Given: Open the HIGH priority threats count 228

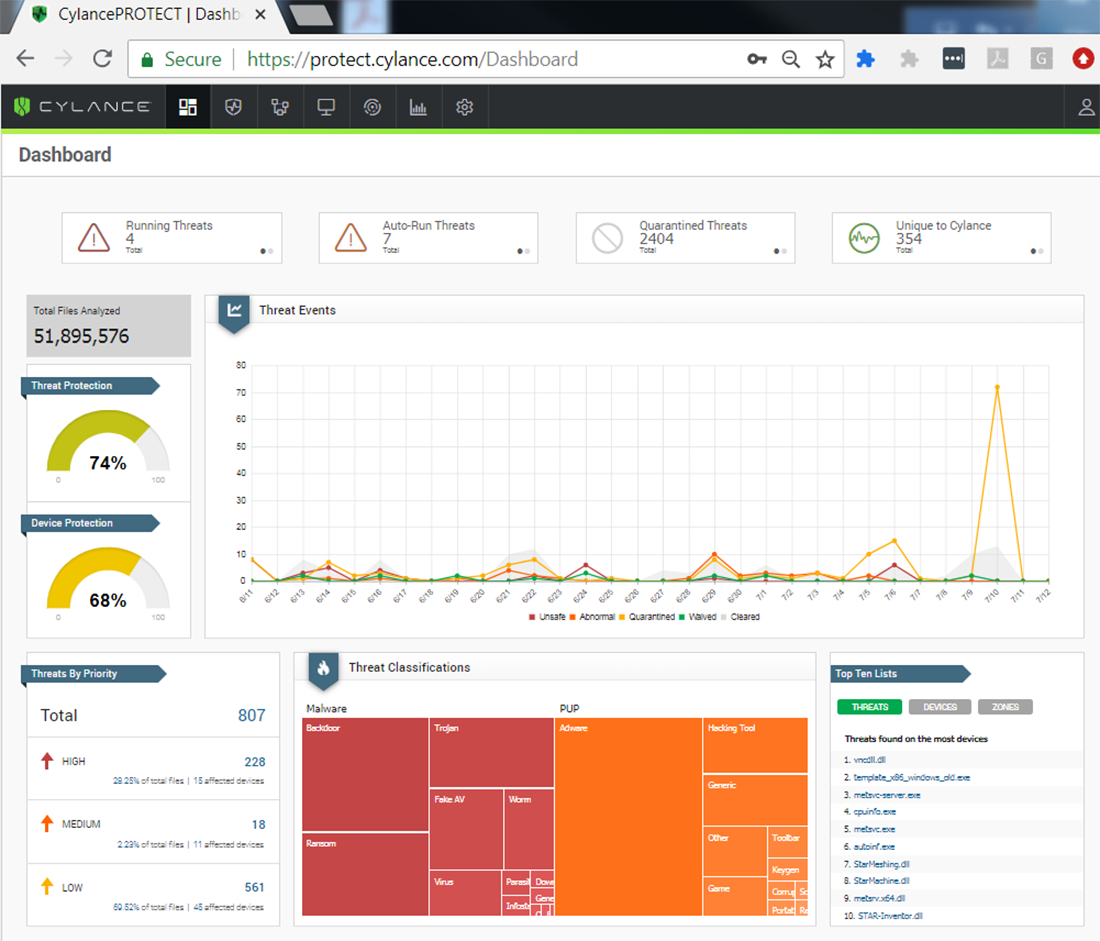Looking at the screenshot, I should [x=255, y=762].
